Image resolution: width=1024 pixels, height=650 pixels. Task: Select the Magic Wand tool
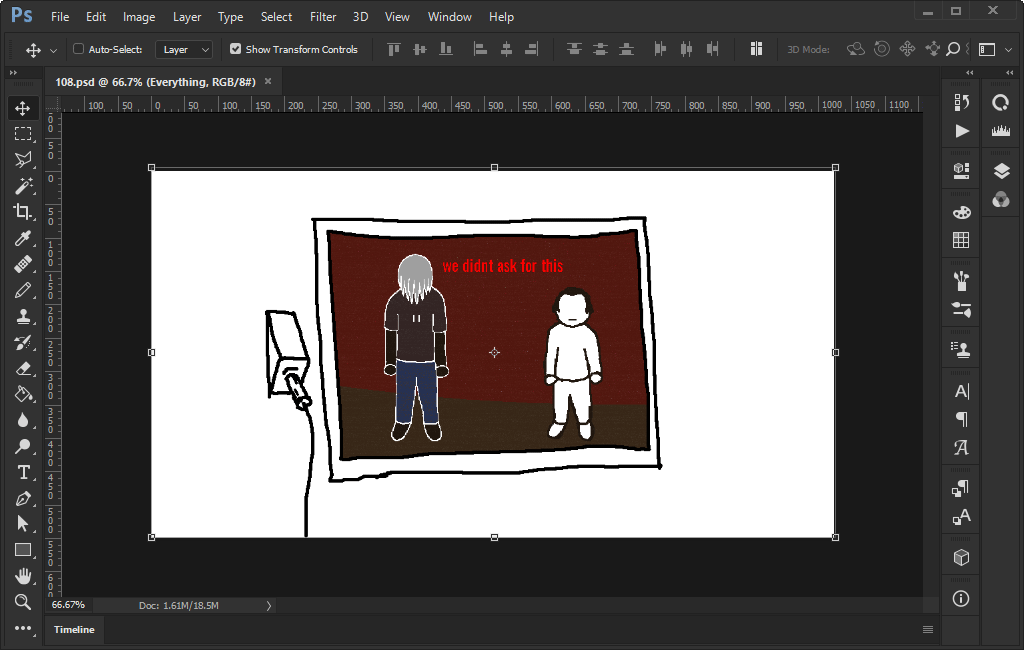22,186
